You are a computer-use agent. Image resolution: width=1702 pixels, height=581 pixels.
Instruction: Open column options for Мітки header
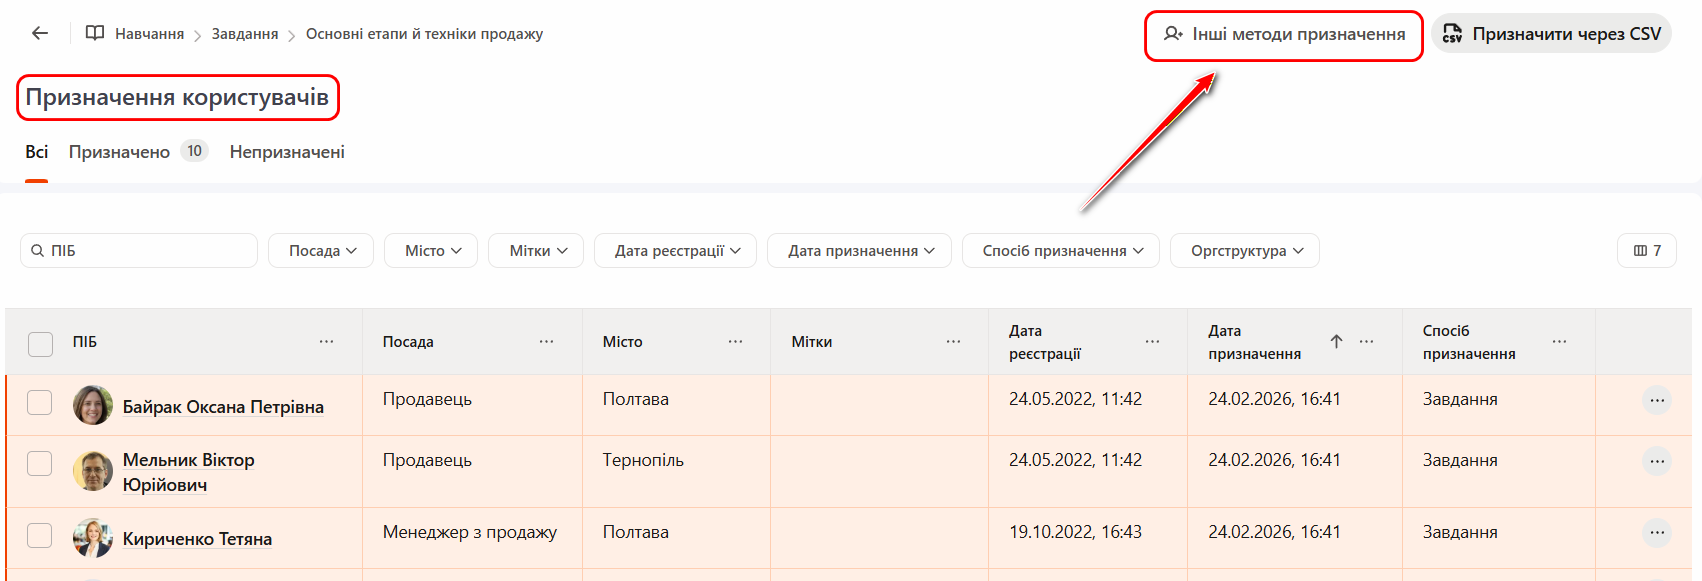pyautogui.click(x=953, y=342)
